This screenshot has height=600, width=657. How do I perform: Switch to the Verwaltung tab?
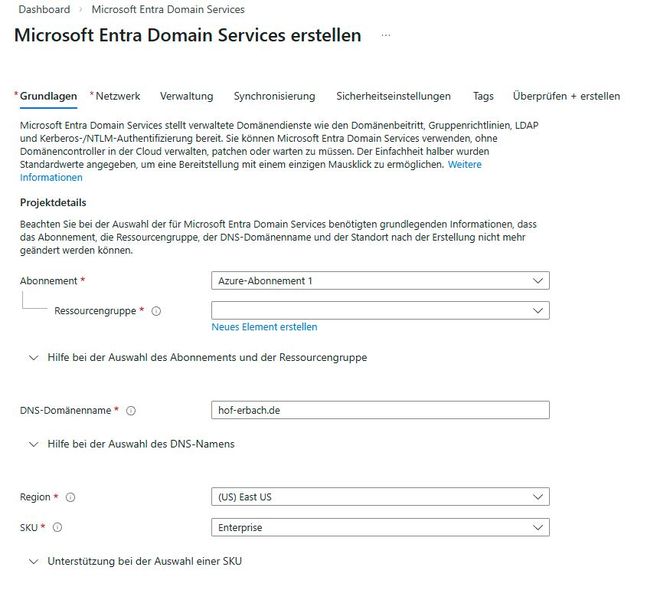(x=186, y=96)
